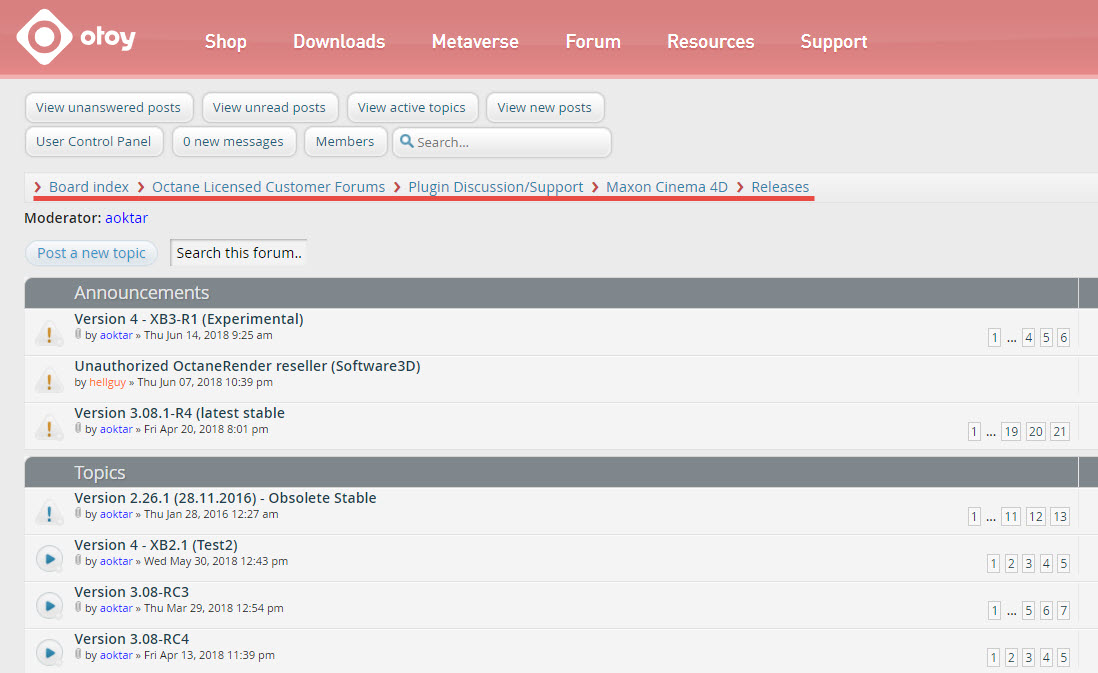The image size is (1098, 673).
Task: Open the User Control Panel
Action: click(x=94, y=141)
